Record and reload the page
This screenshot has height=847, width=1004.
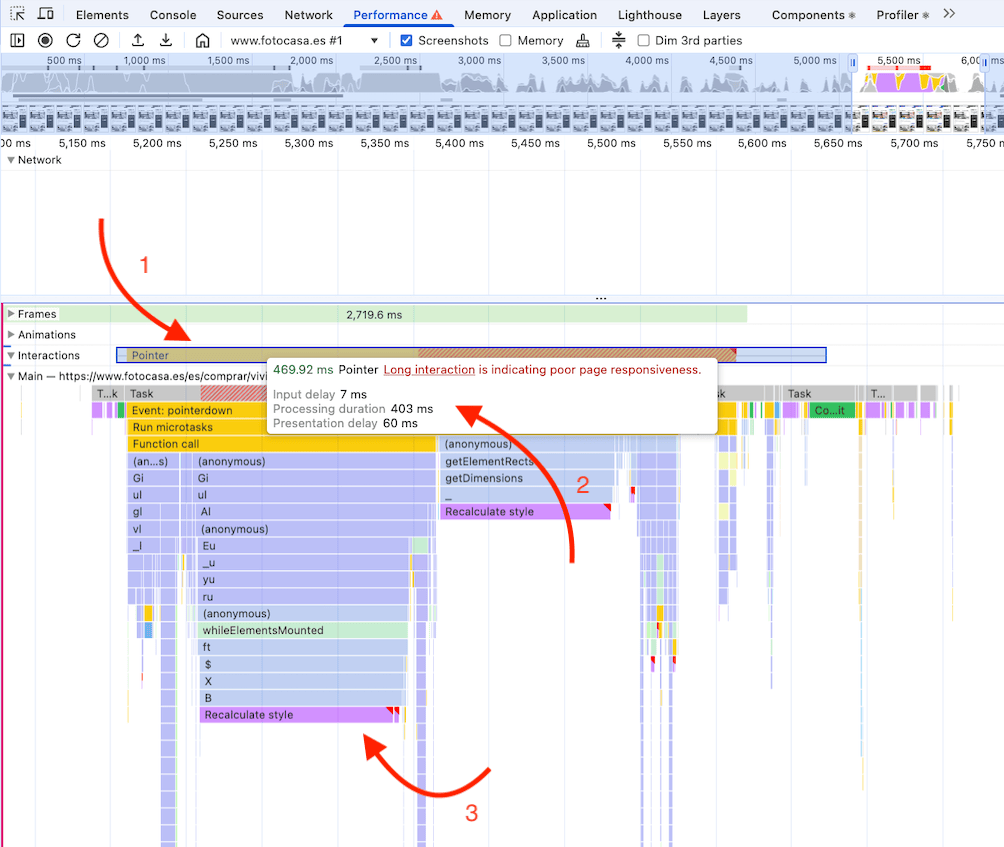pos(71,40)
